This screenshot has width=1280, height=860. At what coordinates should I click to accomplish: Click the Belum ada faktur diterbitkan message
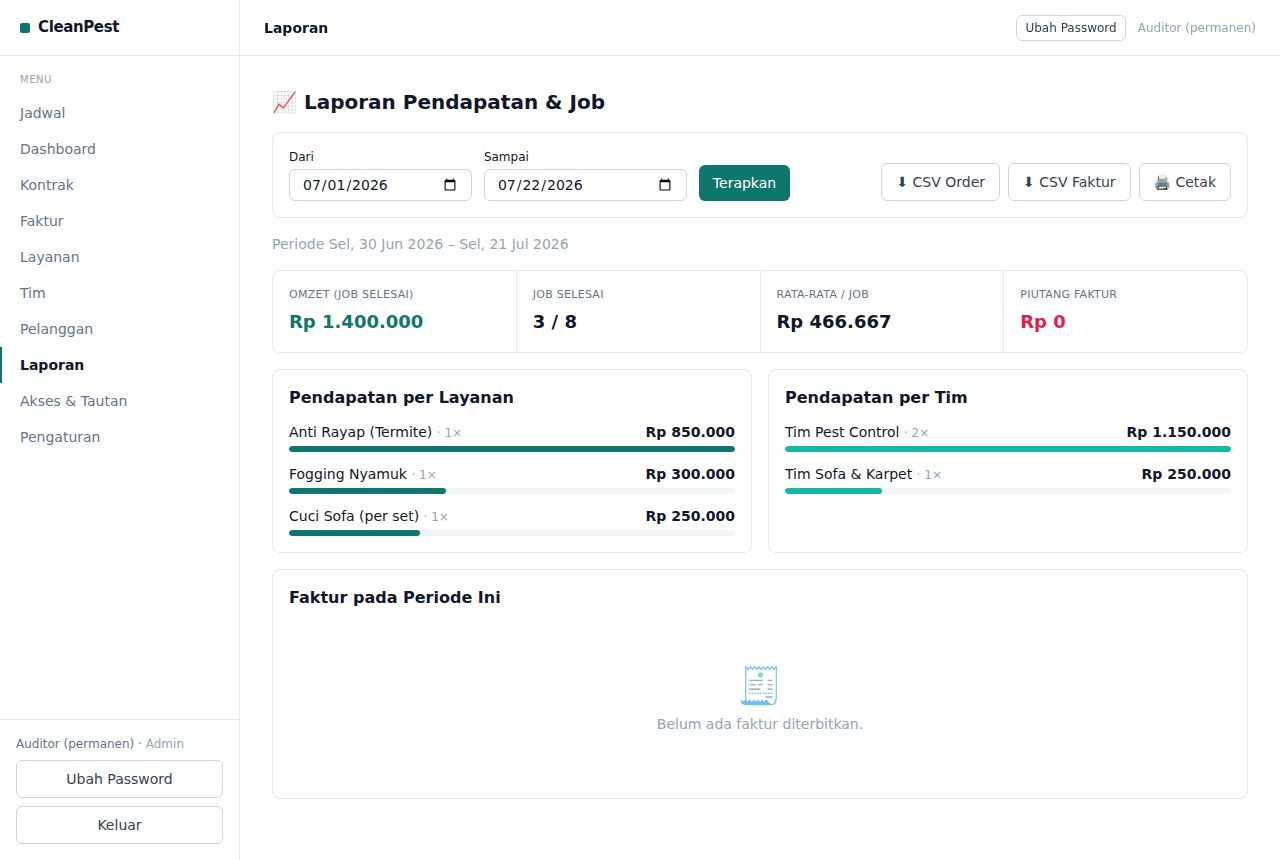click(x=760, y=724)
